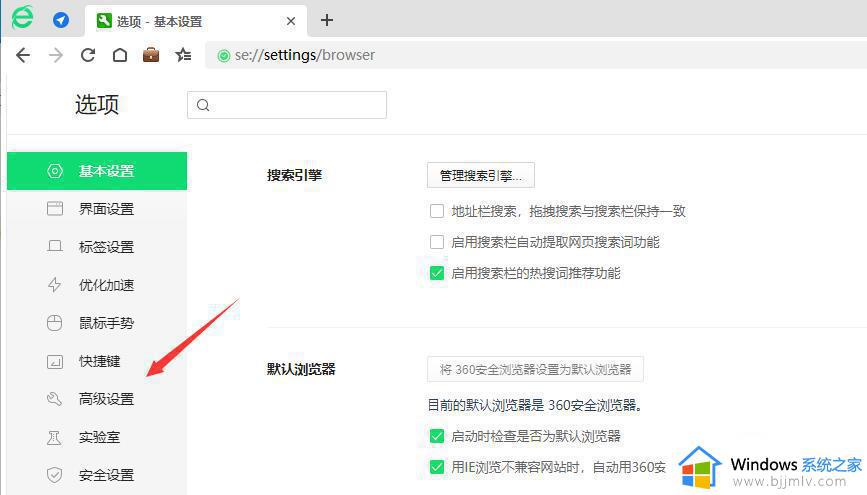867x495 pixels.
Task: Click the 优化加速 lightning icon
Action: (55, 285)
